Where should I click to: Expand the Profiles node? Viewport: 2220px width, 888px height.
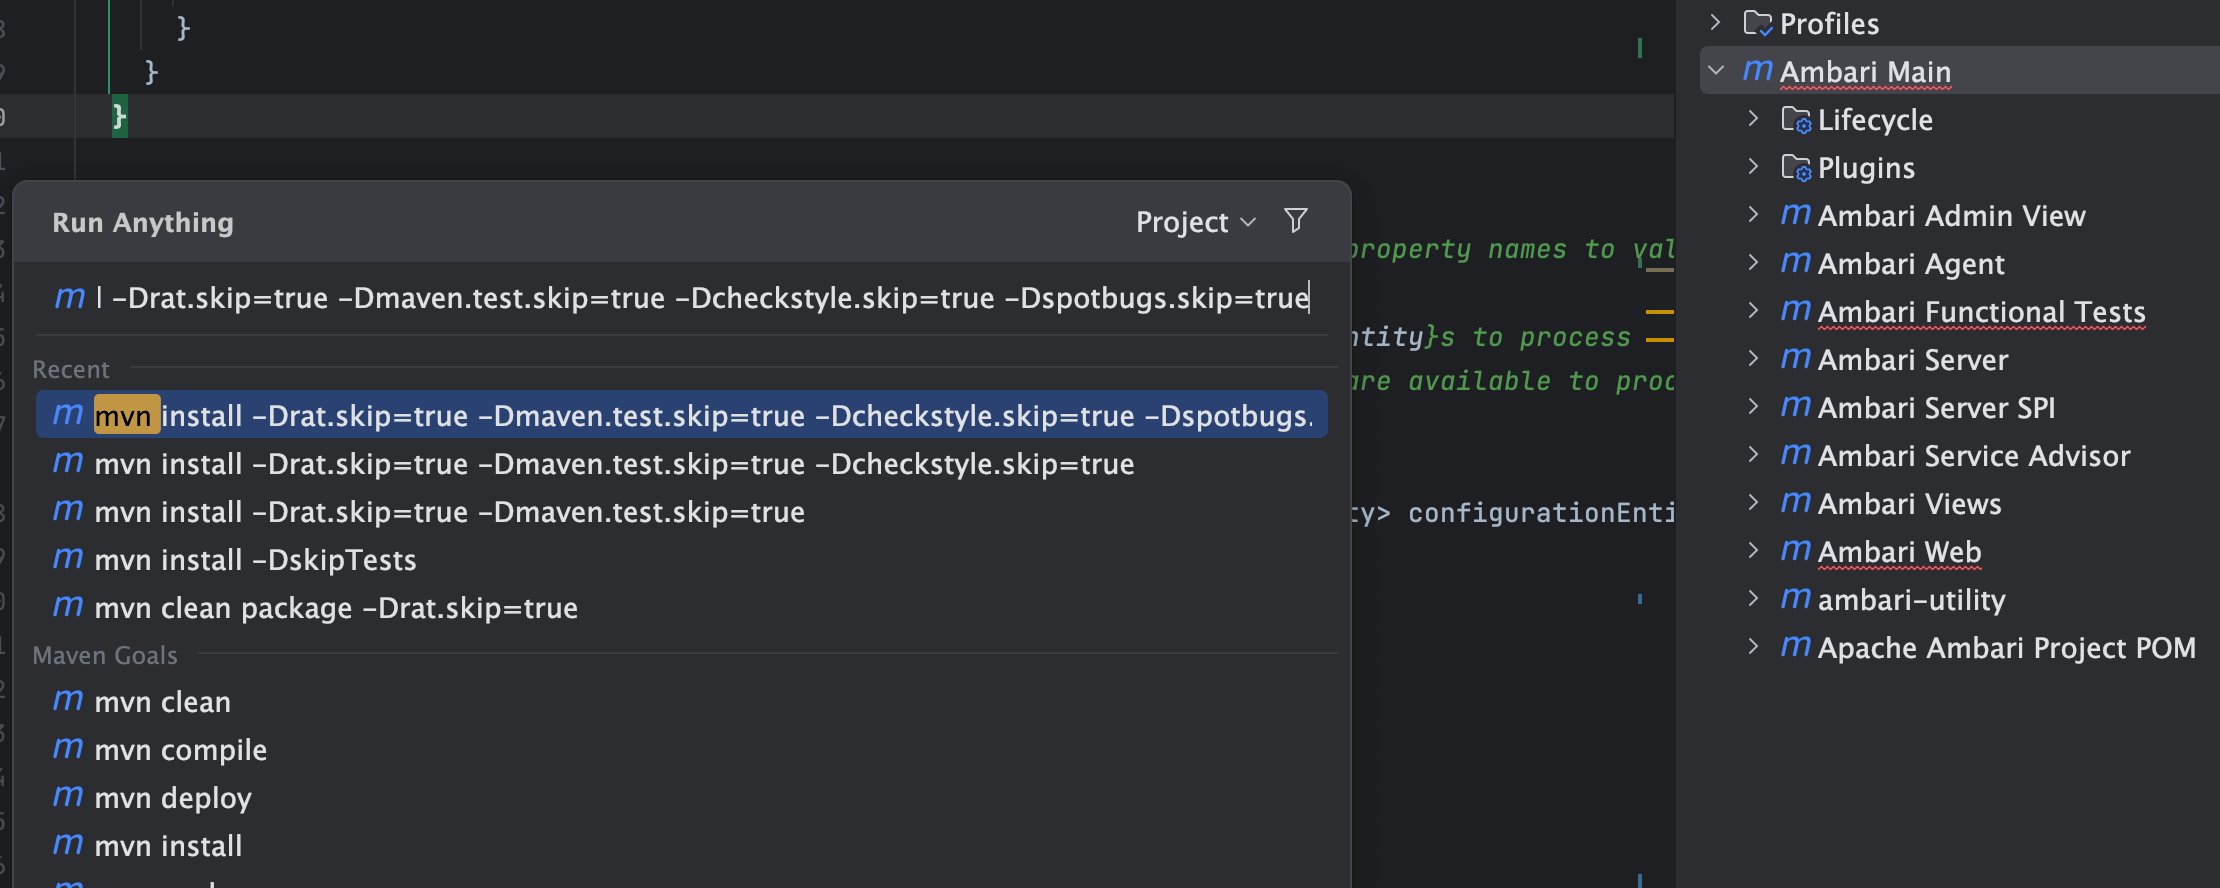coord(1716,22)
